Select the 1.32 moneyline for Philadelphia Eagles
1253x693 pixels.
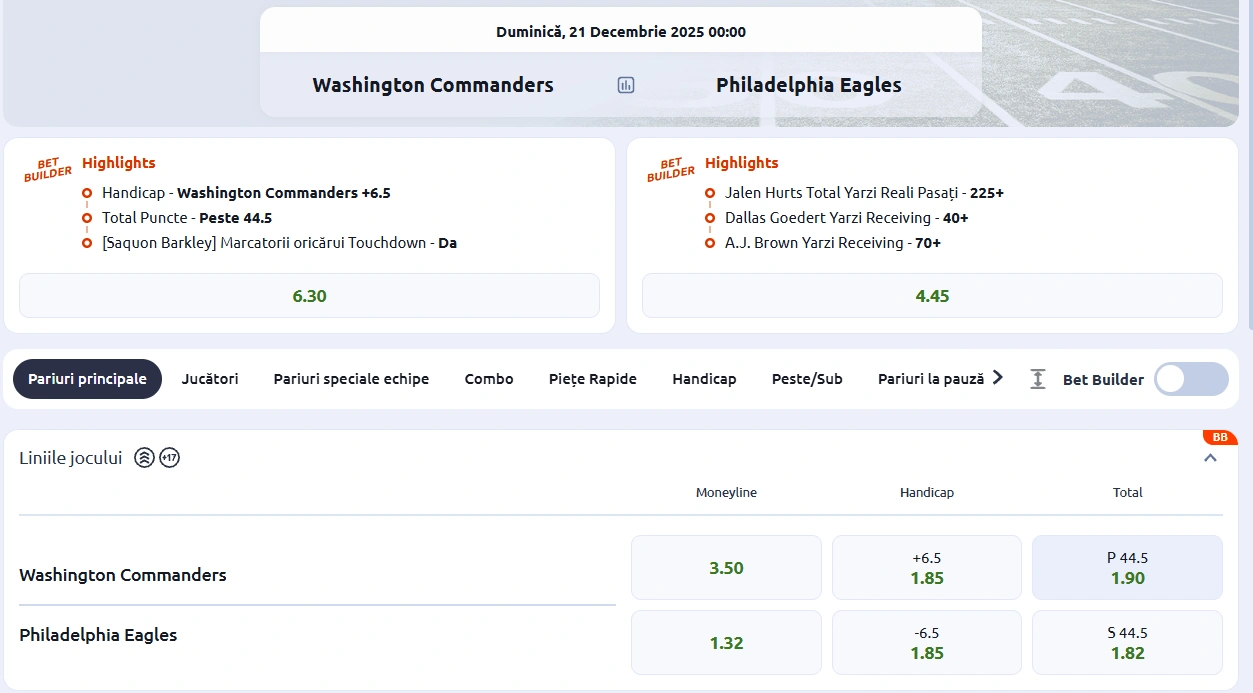tap(726, 642)
